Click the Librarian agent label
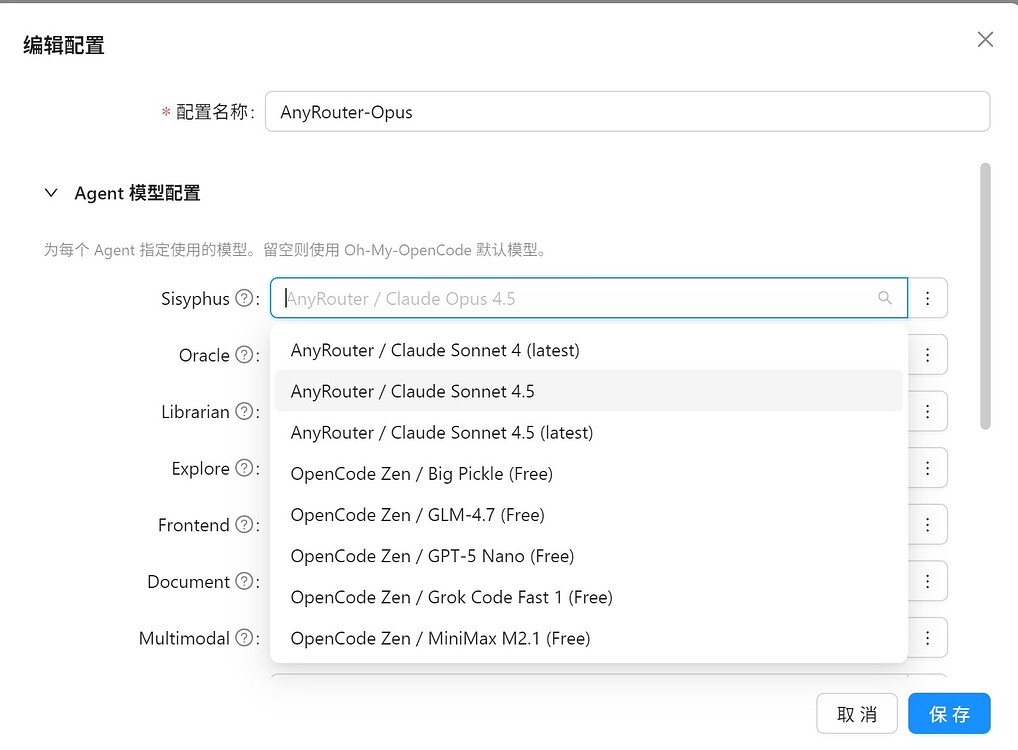The image size is (1018, 750). point(195,411)
